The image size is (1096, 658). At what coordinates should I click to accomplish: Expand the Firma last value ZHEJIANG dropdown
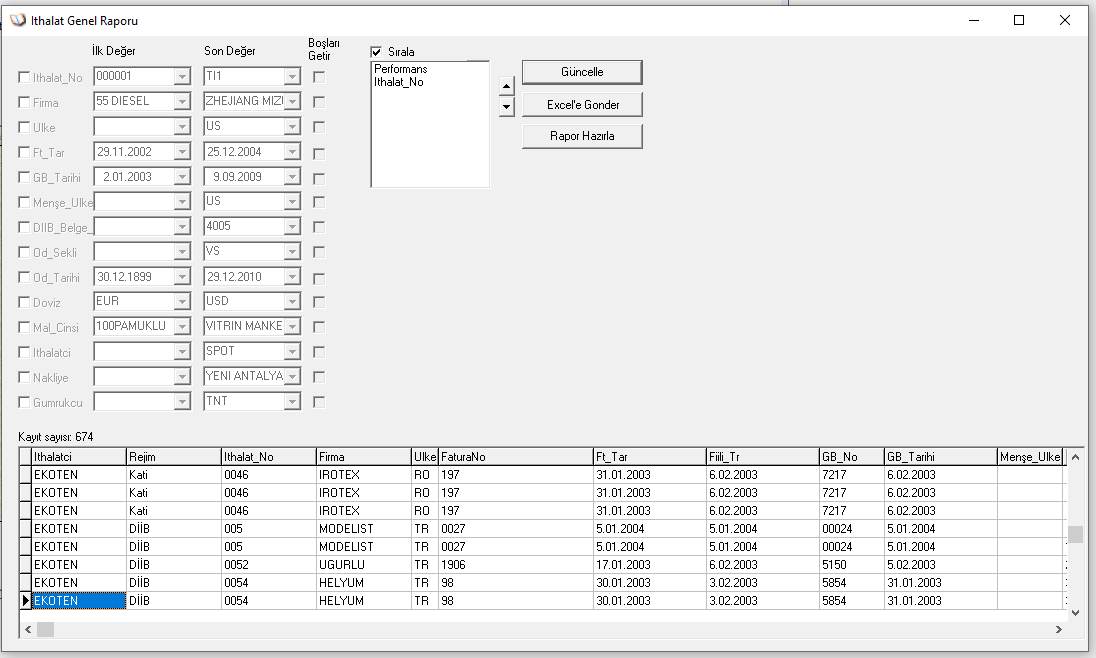point(292,101)
